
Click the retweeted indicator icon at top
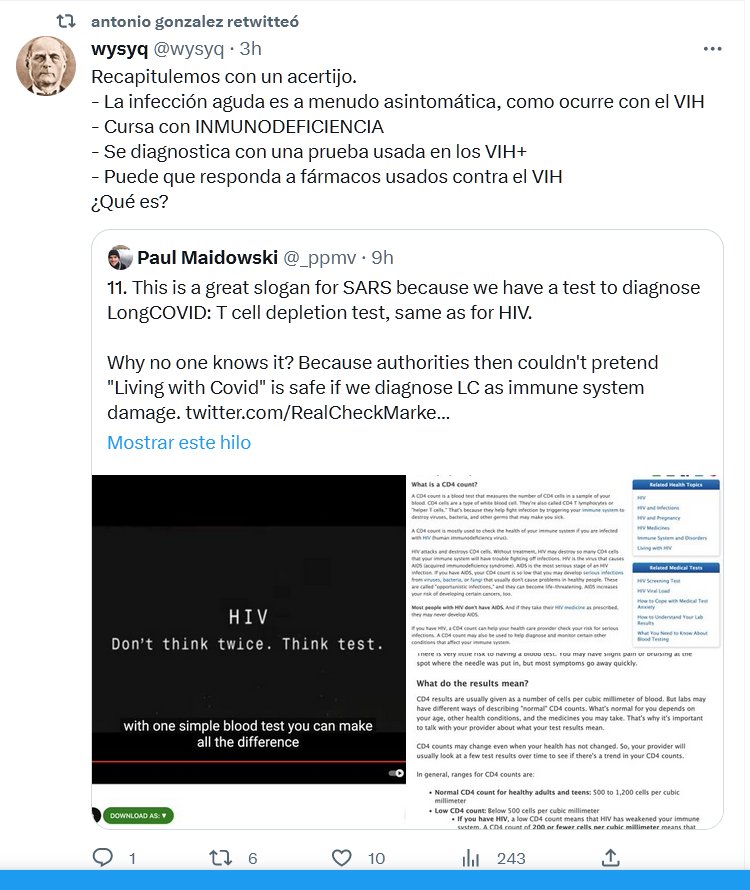[x=63, y=21]
